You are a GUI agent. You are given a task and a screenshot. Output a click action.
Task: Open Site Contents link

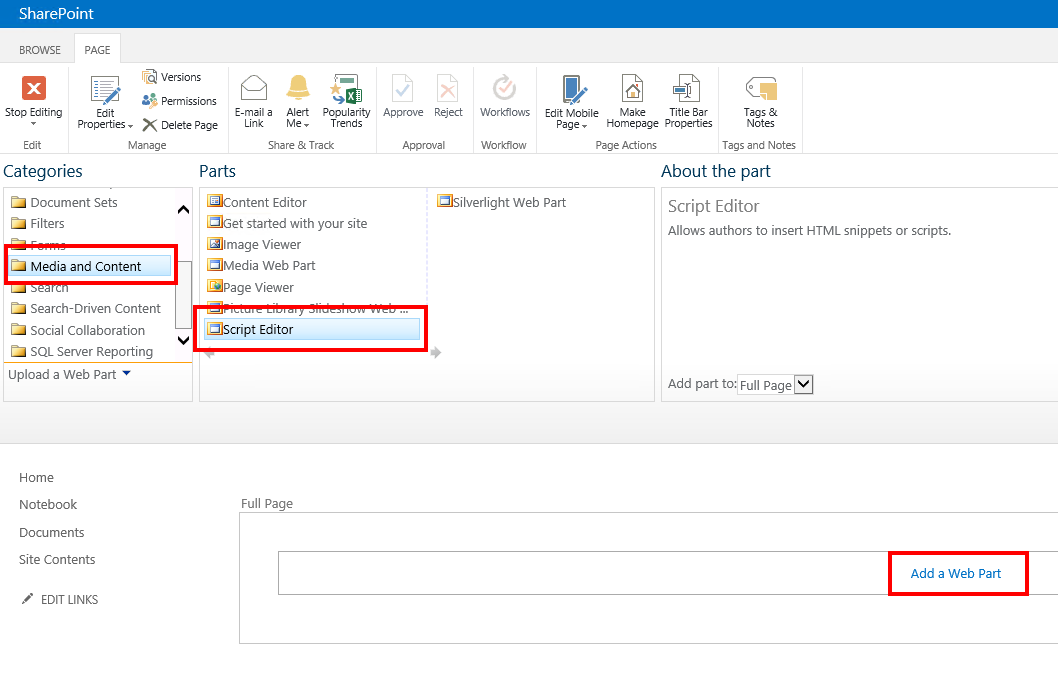point(57,559)
